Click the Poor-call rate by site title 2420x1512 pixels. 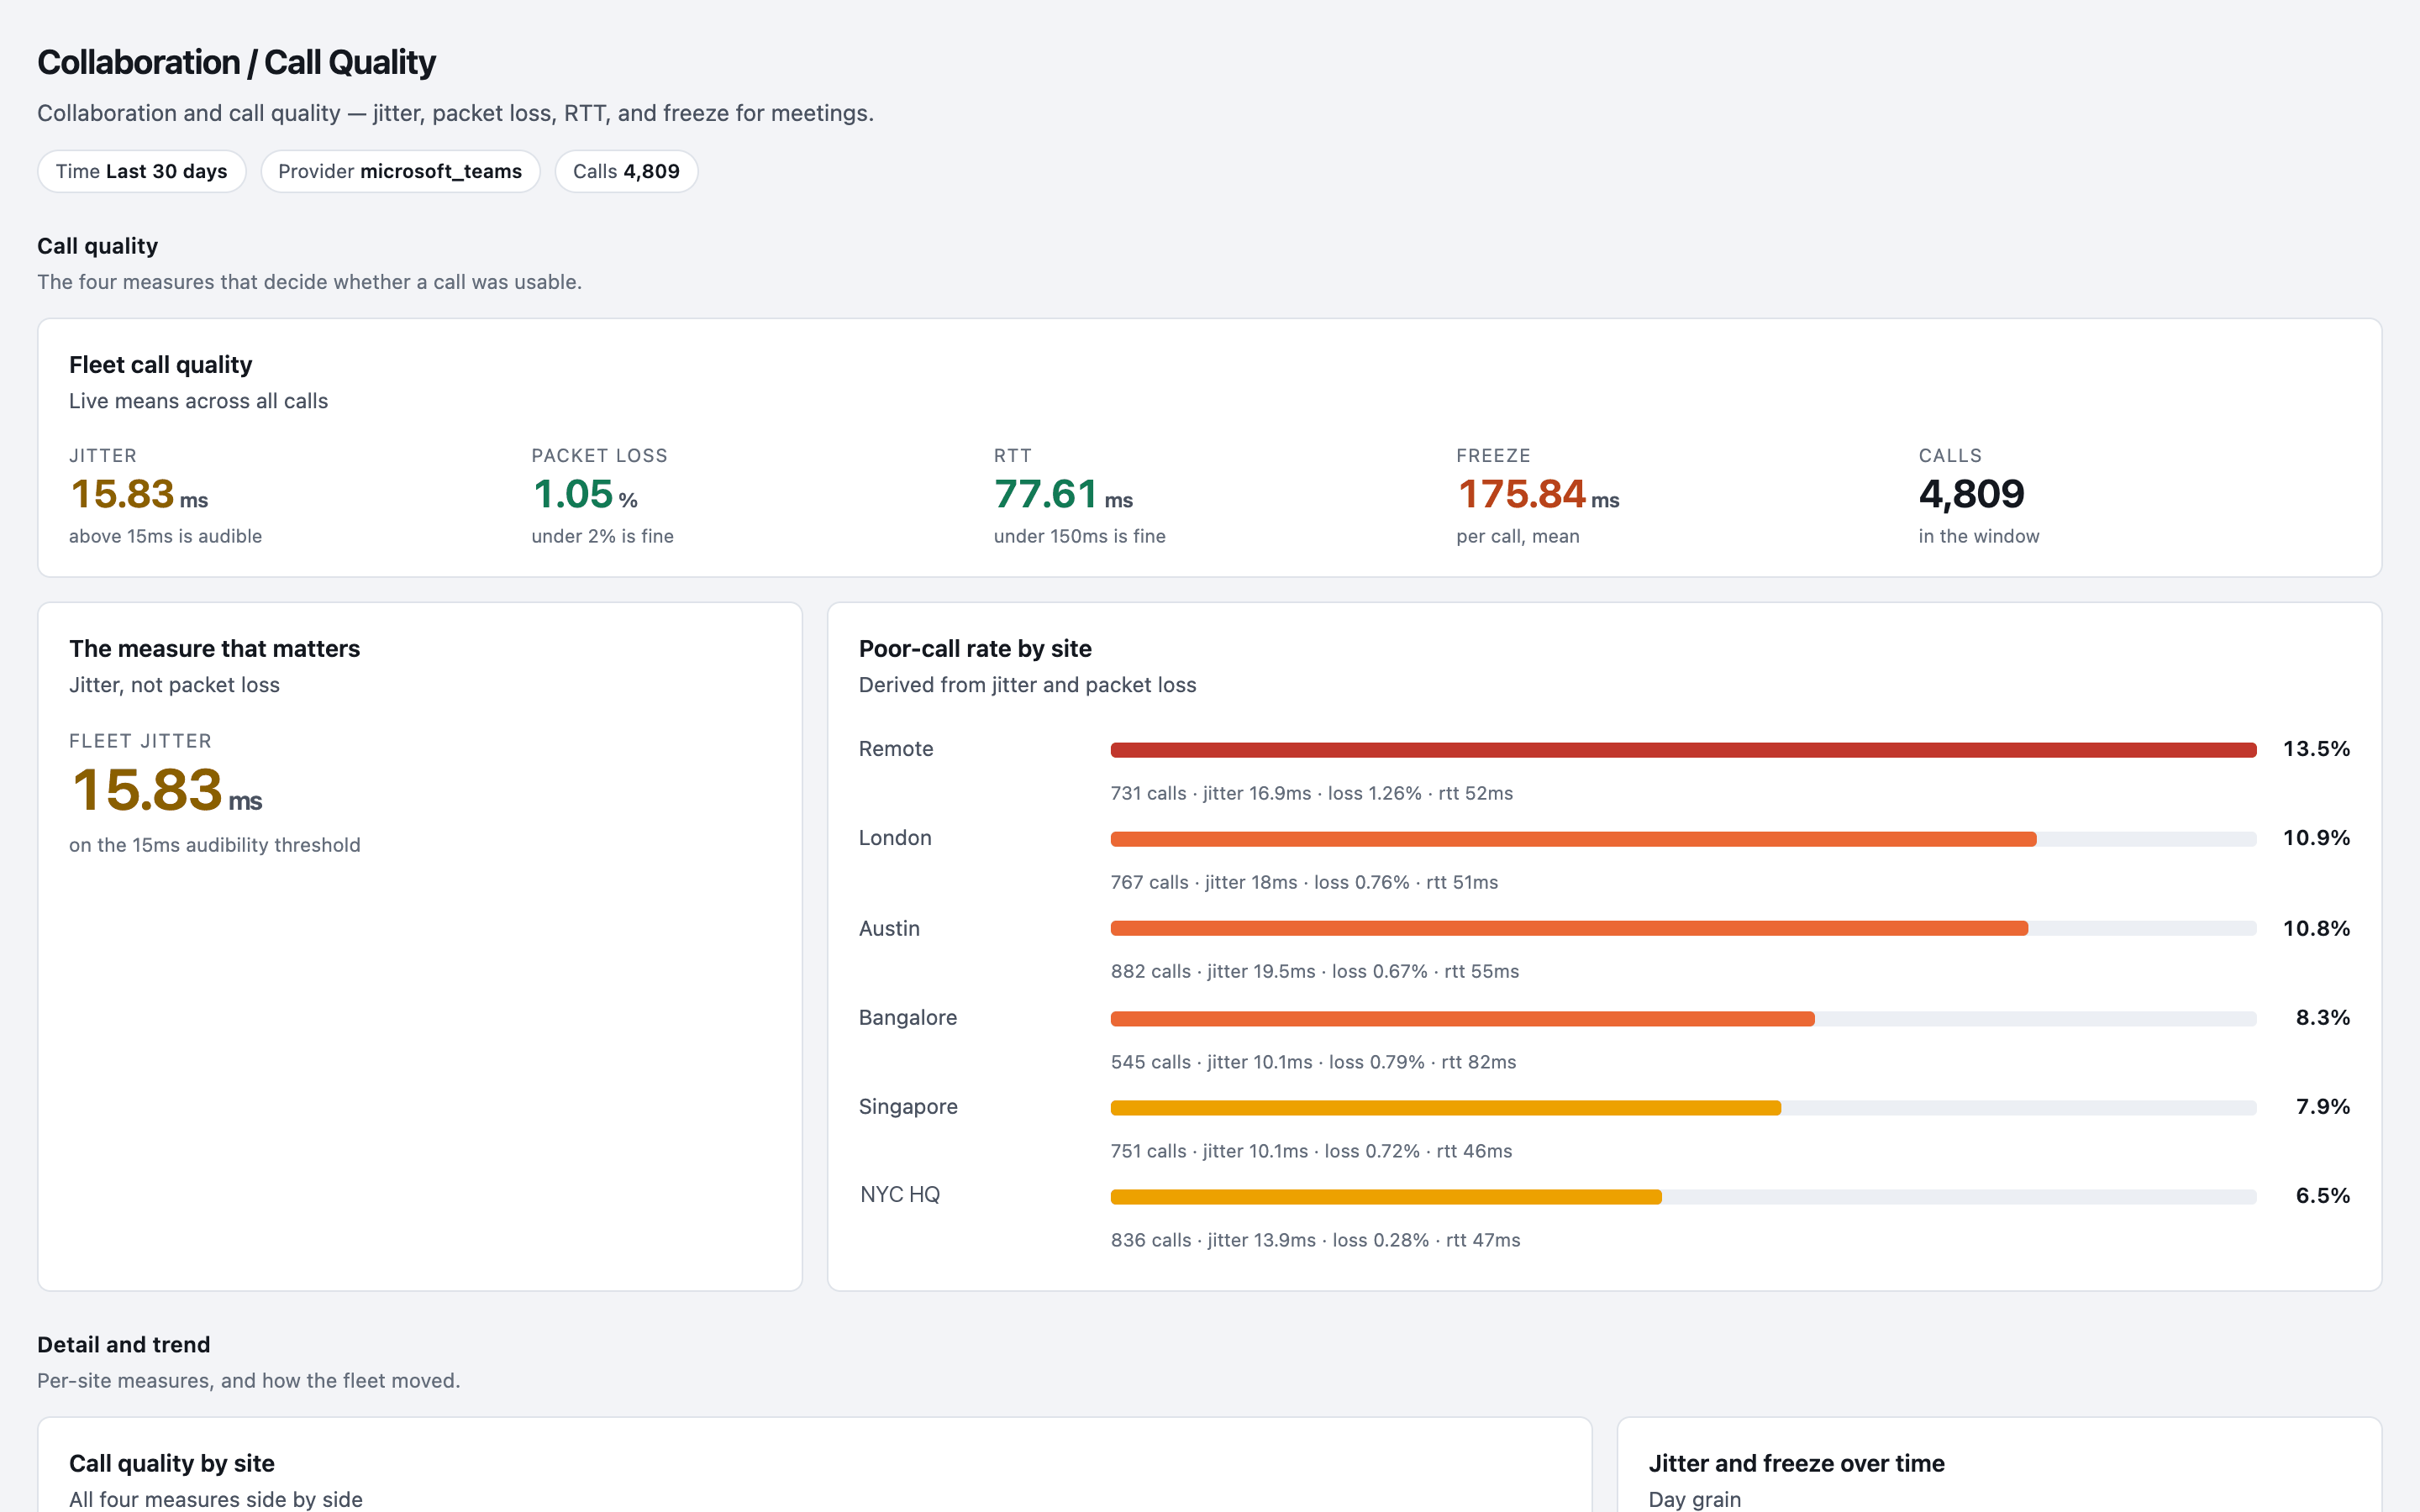point(975,649)
